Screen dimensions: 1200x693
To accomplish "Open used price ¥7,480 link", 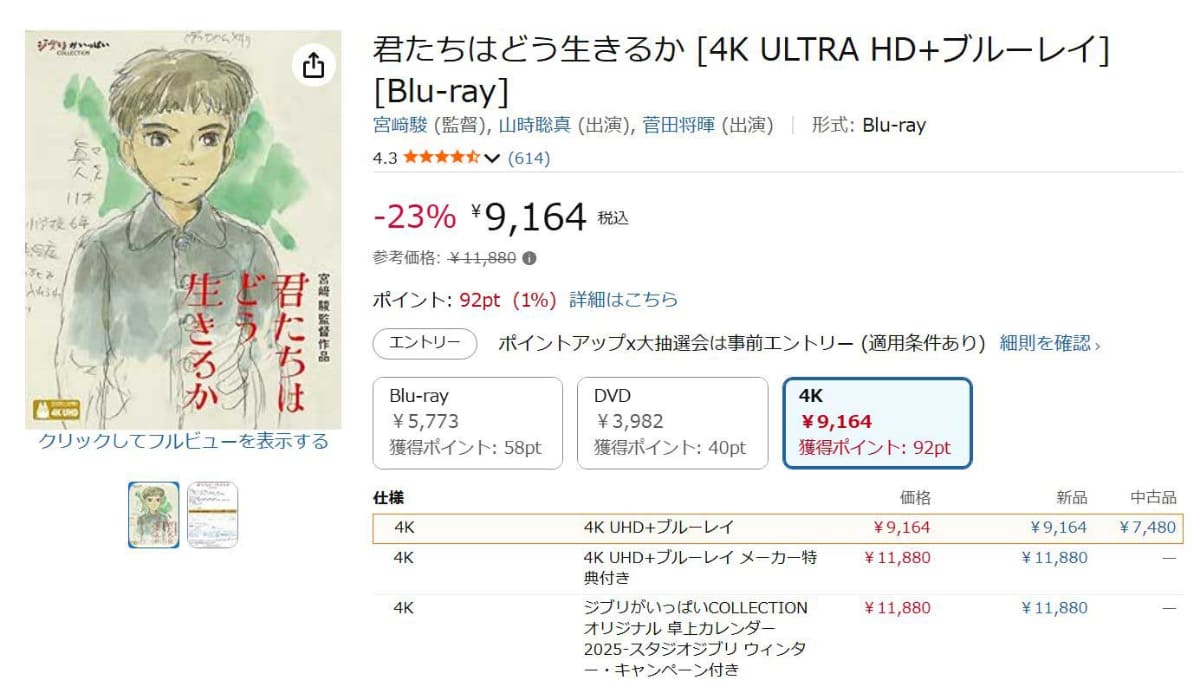I will point(1148,528).
